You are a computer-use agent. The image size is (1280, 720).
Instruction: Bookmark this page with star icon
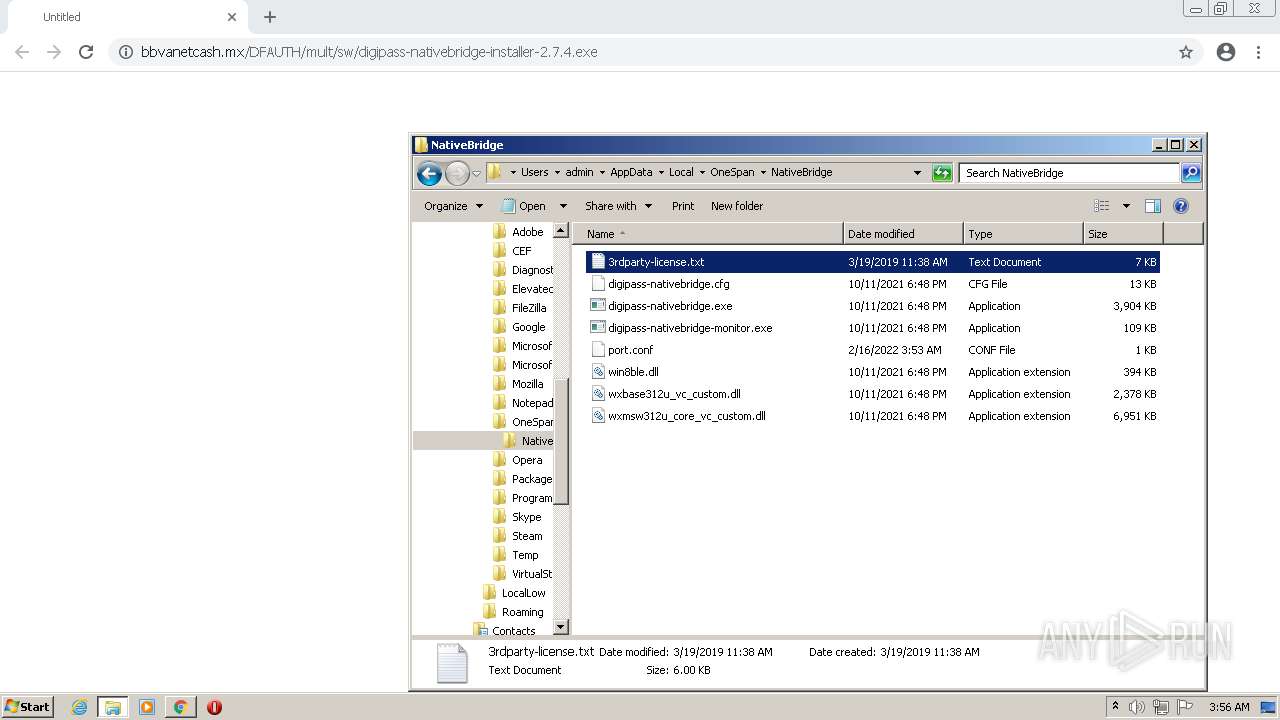tap(1186, 52)
